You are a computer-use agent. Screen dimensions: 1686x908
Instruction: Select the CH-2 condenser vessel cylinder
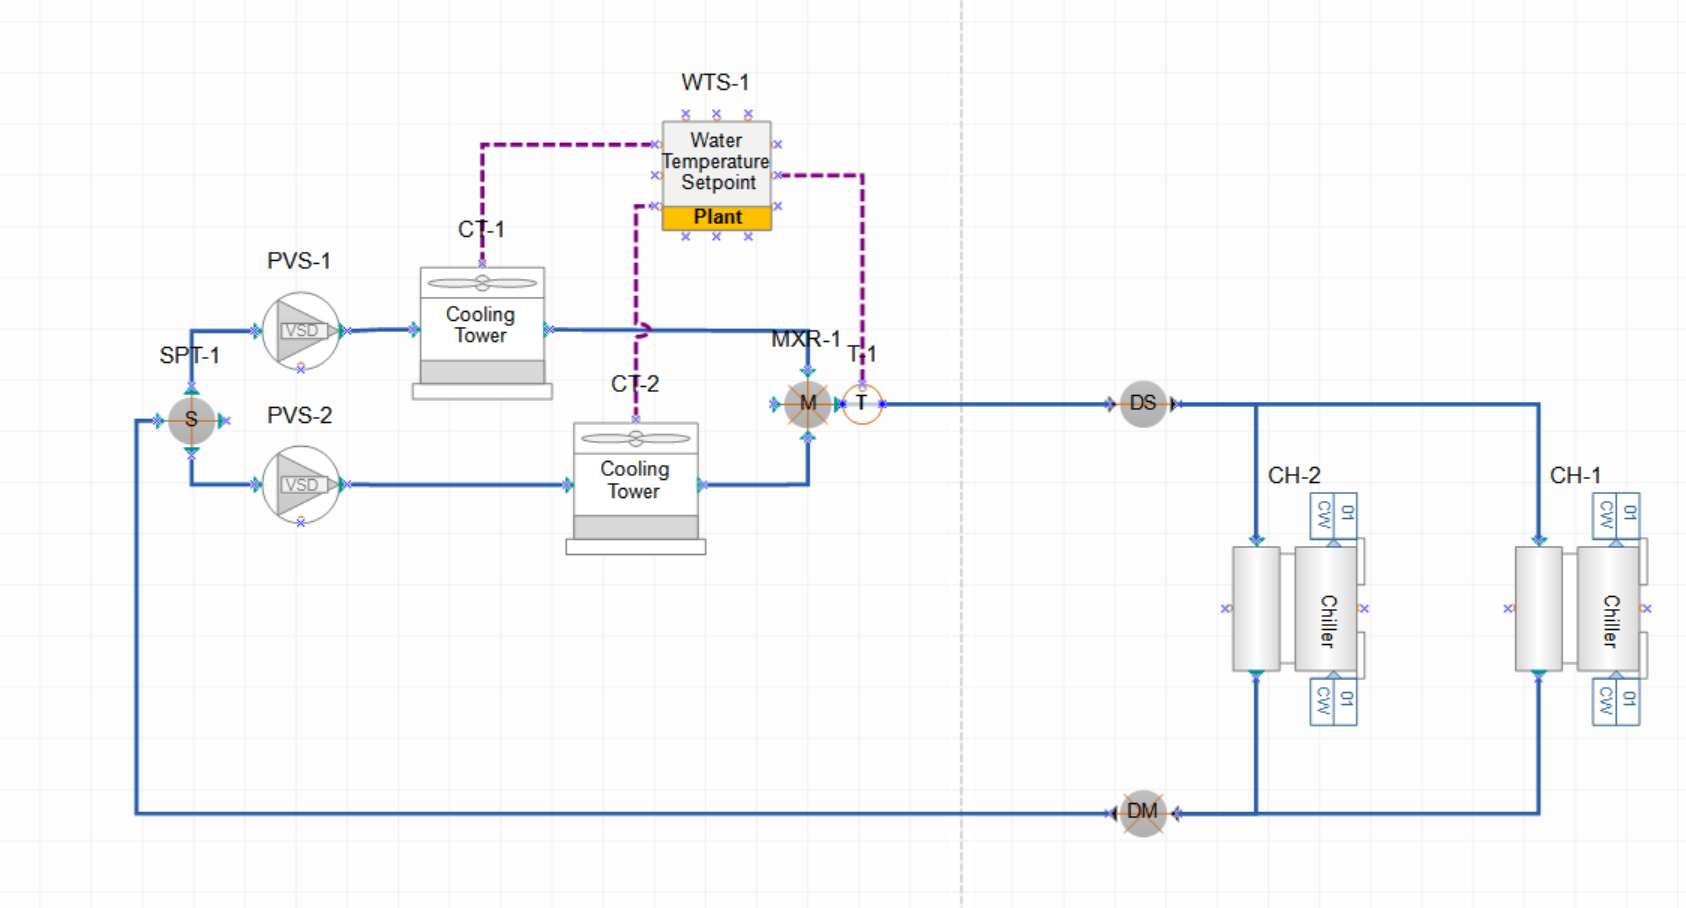(1256, 608)
